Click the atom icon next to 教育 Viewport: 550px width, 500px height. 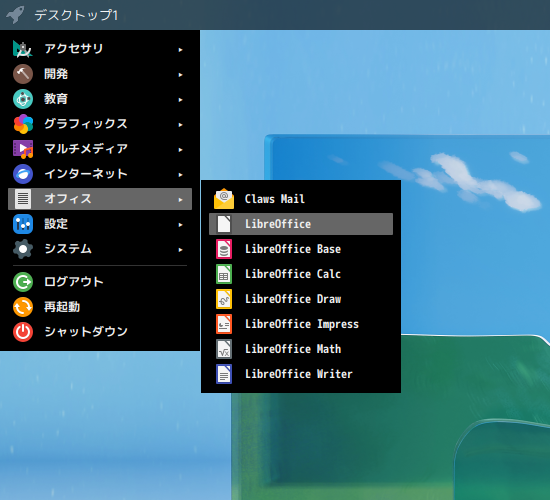click(23, 99)
